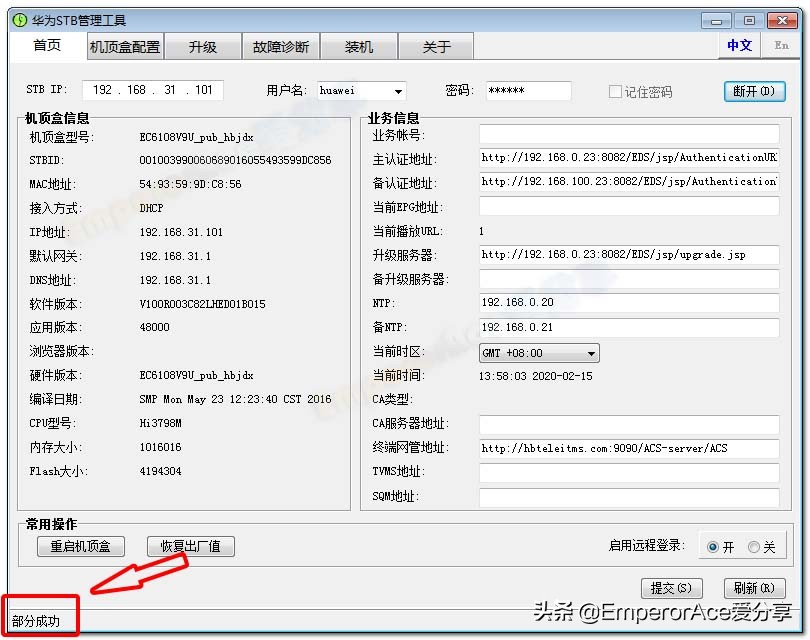Open the 当前时区 GMT+08:00 timezone dropdown
810x640 pixels.
(x=592, y=353)
